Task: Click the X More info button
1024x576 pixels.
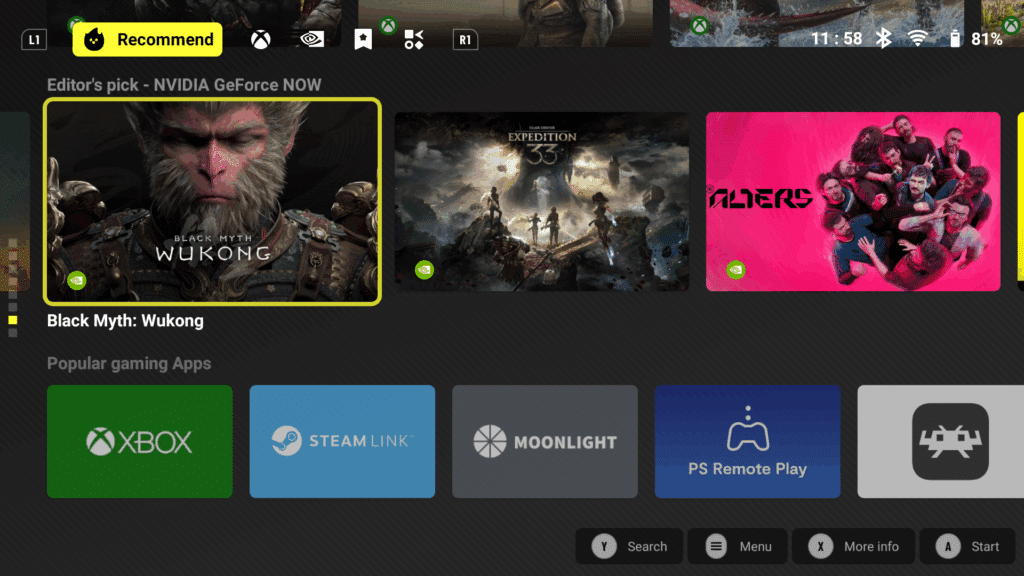Action: (x=854, y=546)
